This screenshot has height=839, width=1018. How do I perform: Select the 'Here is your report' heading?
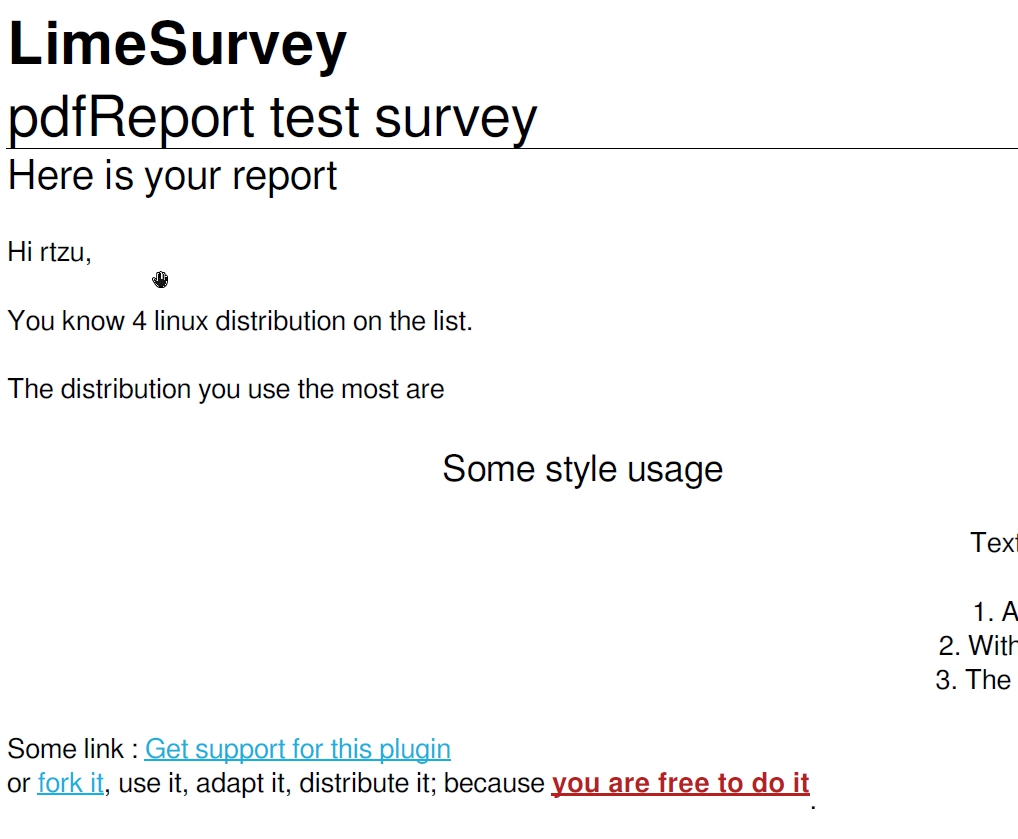pos(172,176)
